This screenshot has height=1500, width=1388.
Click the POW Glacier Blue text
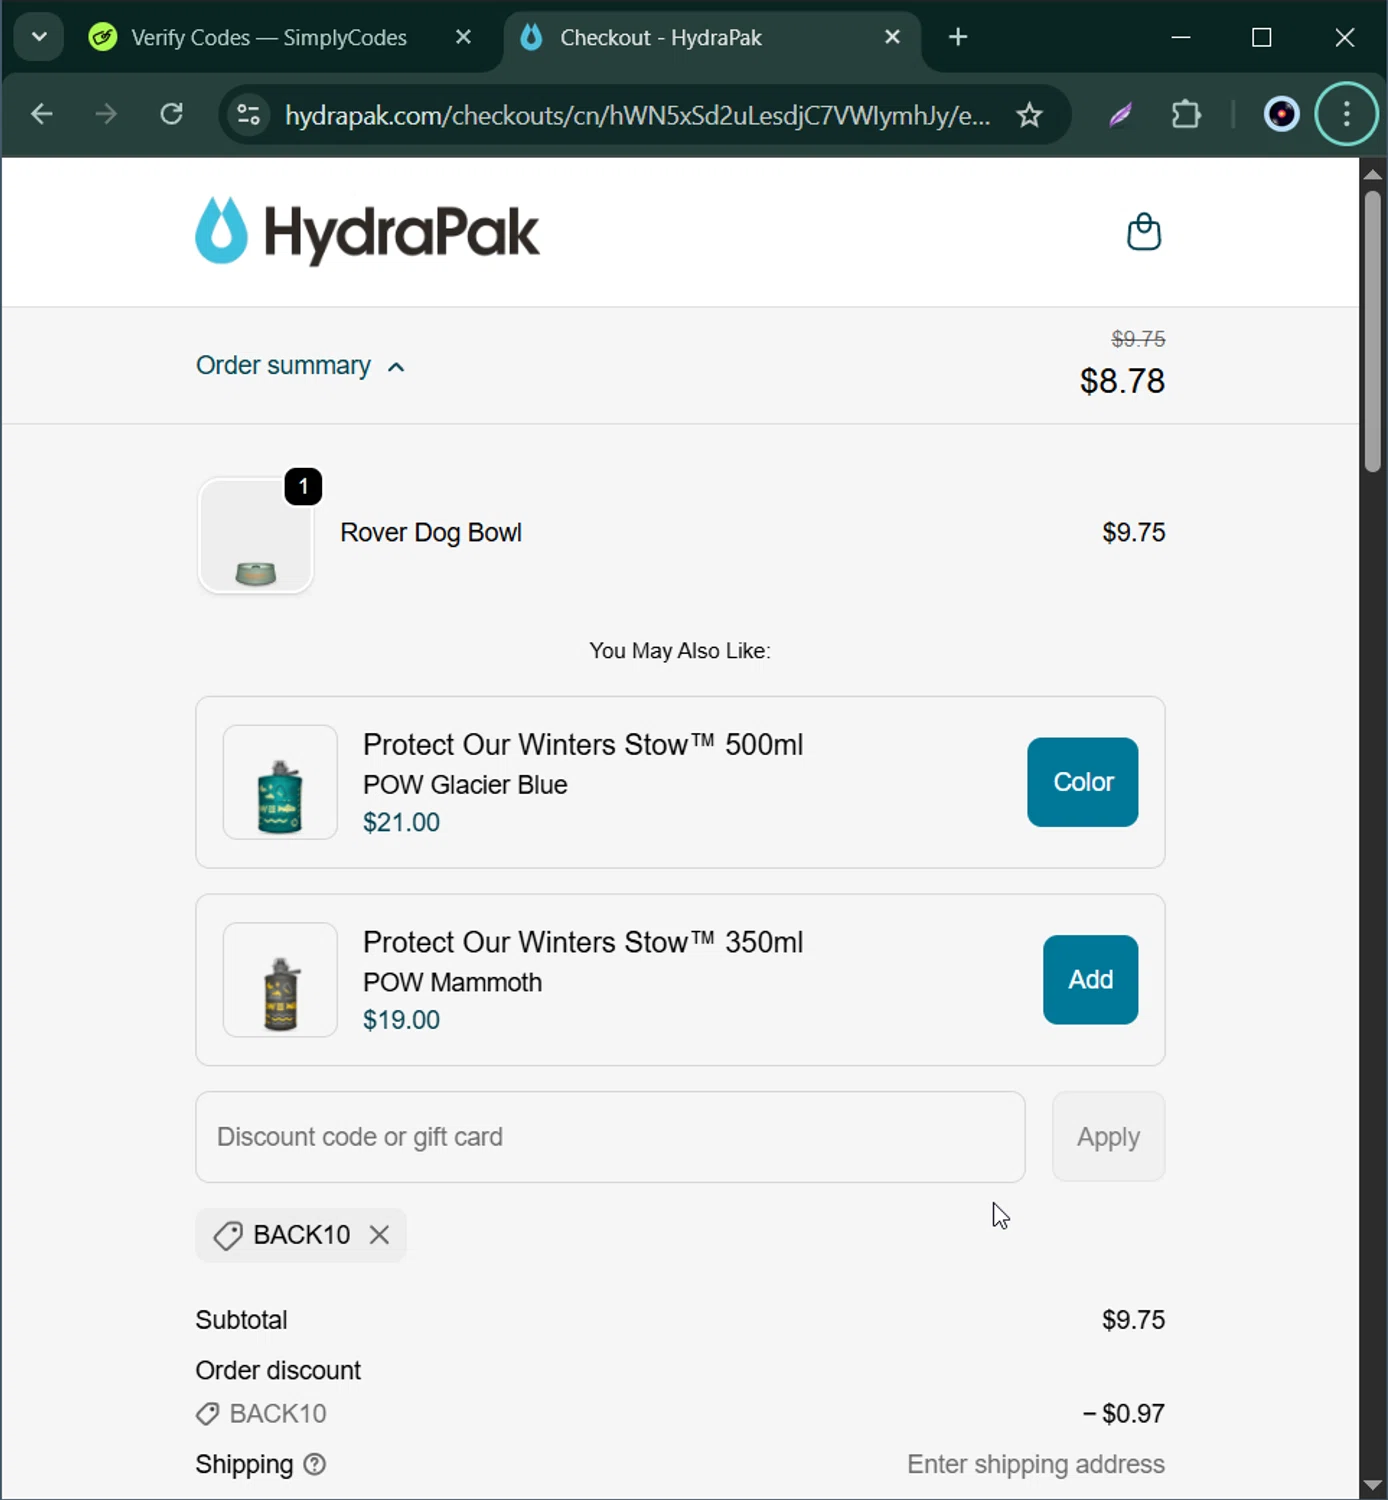pyautogui.click(x=465, y=785)
